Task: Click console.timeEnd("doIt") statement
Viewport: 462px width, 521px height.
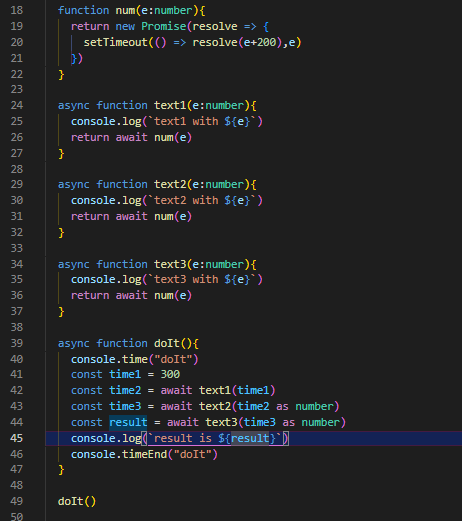Action: point(144,454)
